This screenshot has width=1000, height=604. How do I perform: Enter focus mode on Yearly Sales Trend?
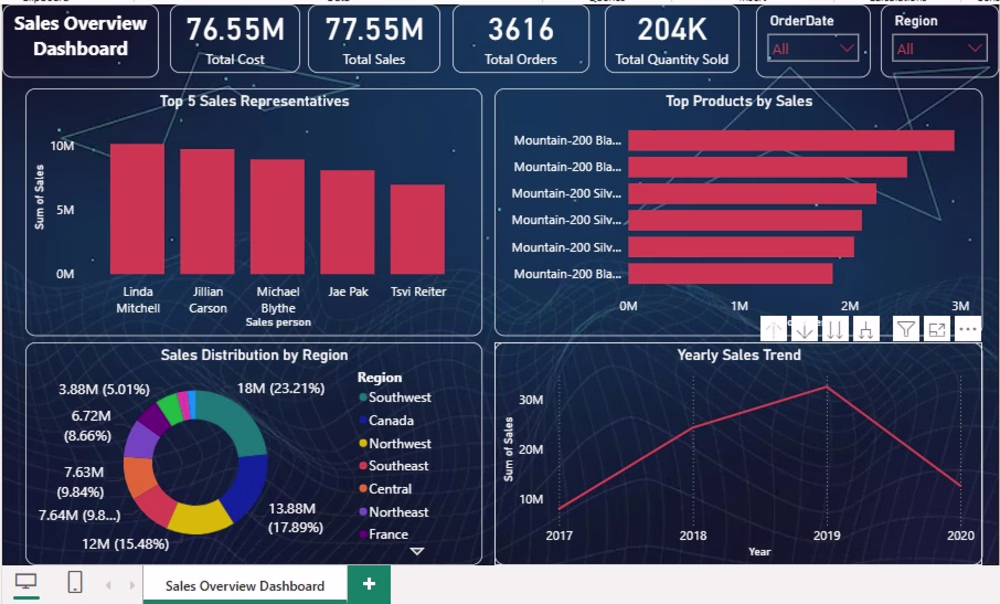[937, 330]
